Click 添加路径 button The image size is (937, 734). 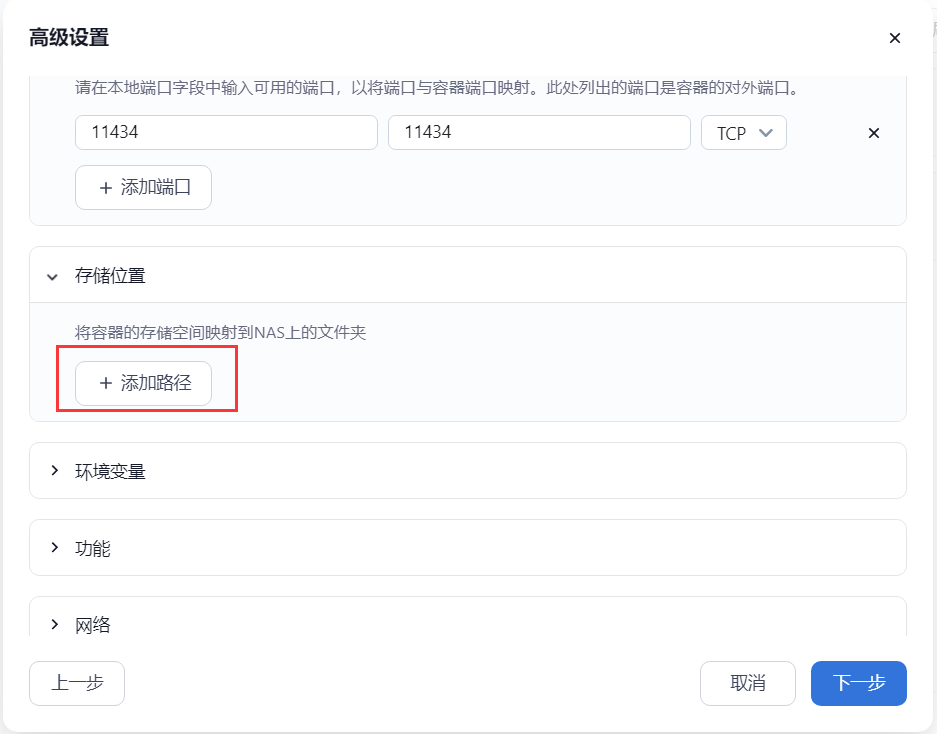pyautogui.click(x=143, y=383)
